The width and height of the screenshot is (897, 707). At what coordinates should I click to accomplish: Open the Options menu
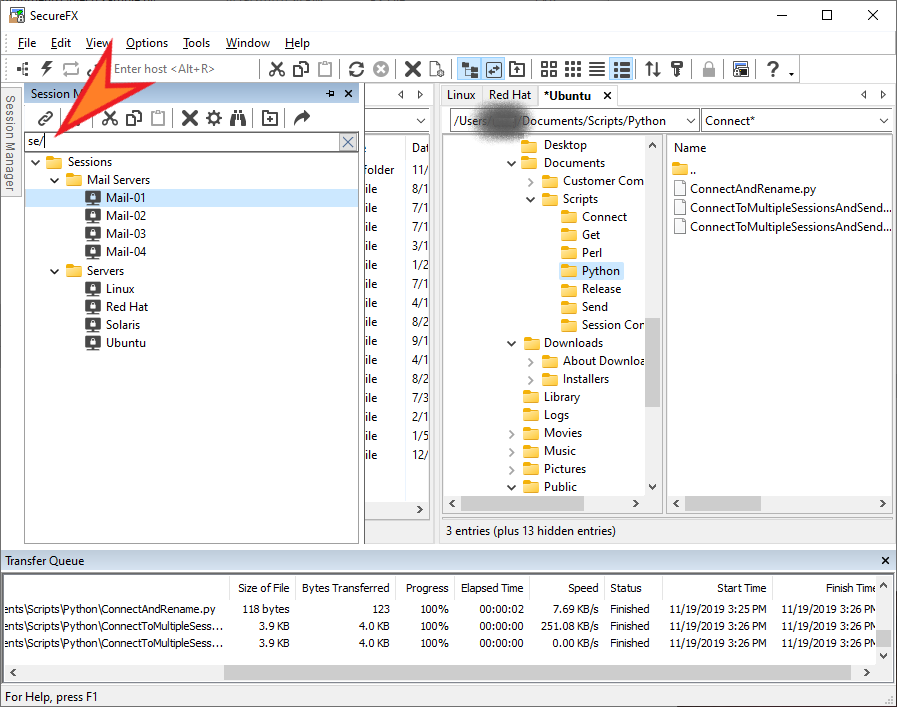point(146,43)
